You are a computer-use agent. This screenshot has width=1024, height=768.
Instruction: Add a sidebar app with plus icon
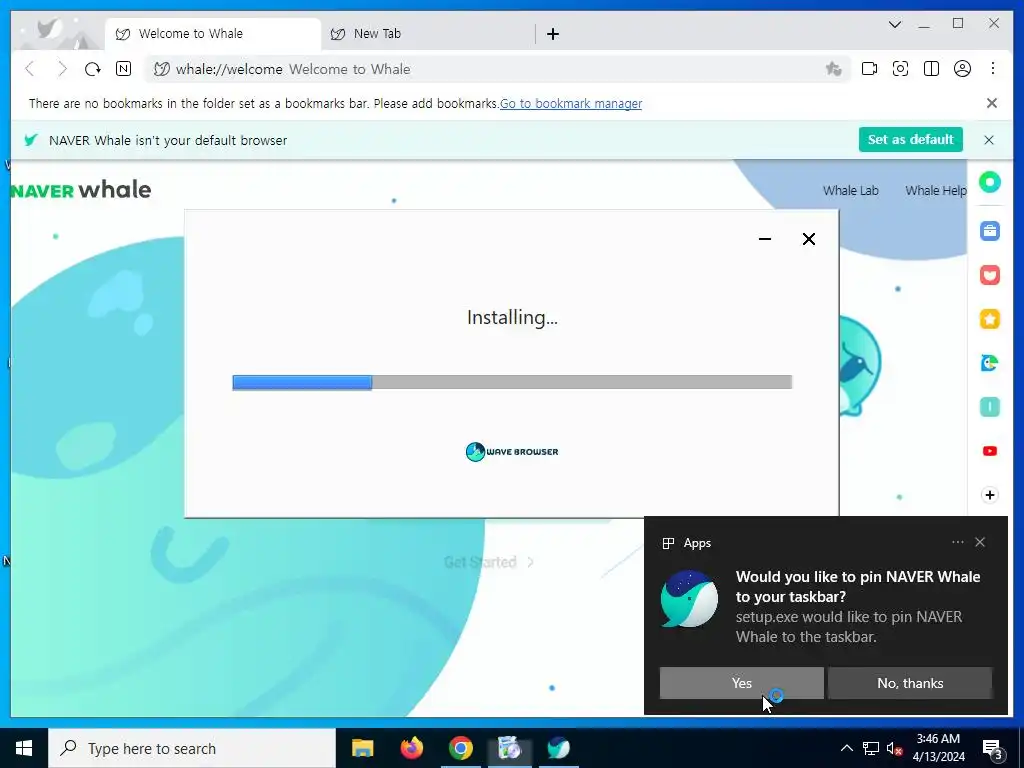coord(990,495)
